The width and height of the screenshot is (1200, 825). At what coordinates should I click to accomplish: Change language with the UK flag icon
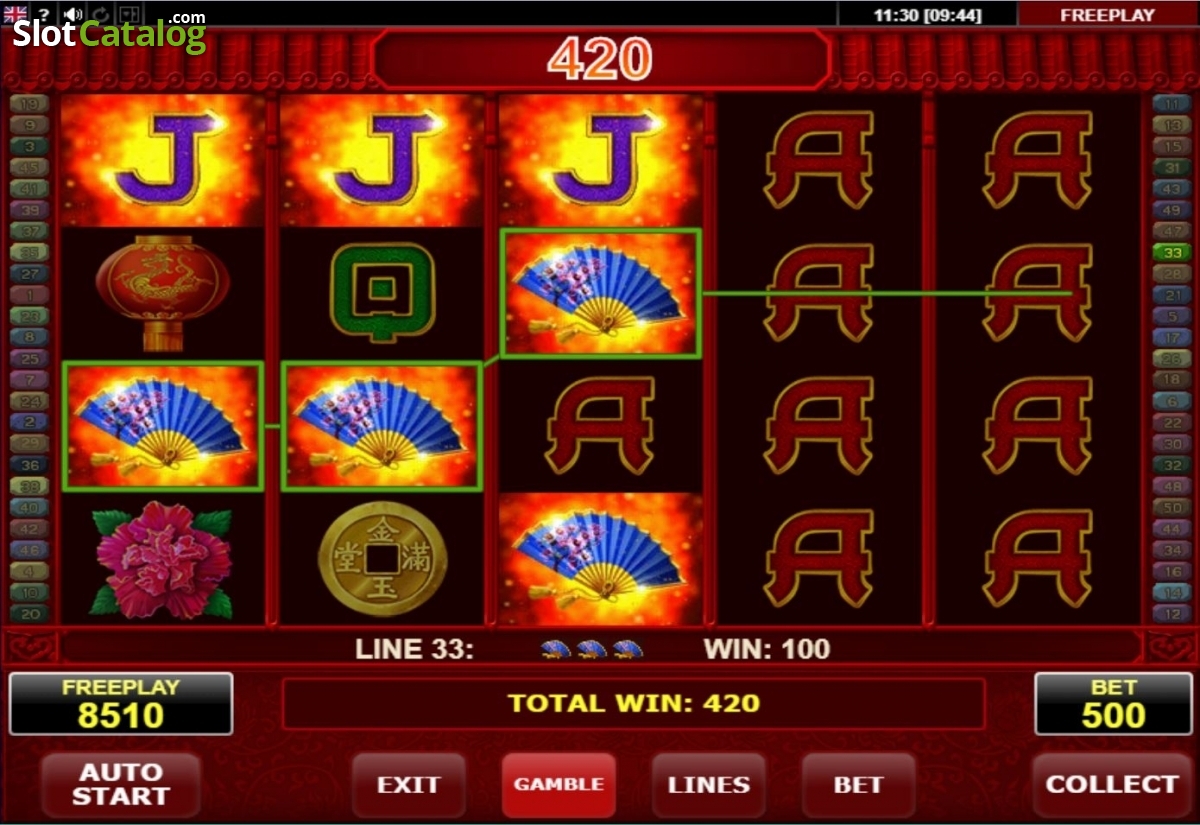click(15, 14)
